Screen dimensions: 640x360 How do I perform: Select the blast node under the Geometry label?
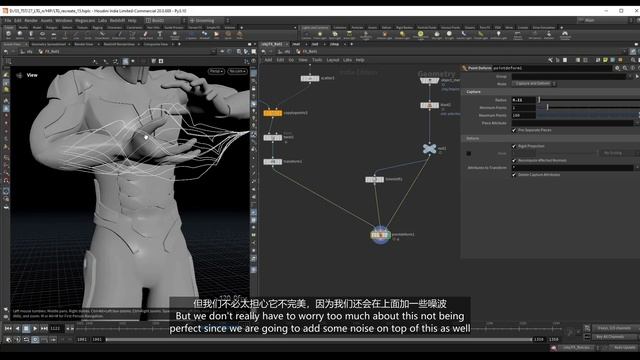tap(429, 105)
